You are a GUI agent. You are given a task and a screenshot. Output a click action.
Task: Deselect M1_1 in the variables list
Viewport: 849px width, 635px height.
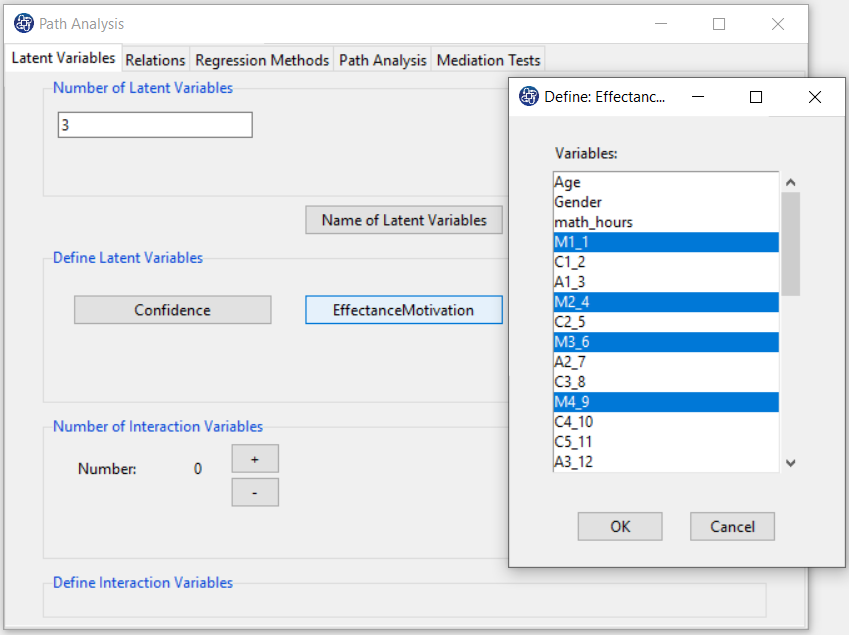(x=666, y=243)
